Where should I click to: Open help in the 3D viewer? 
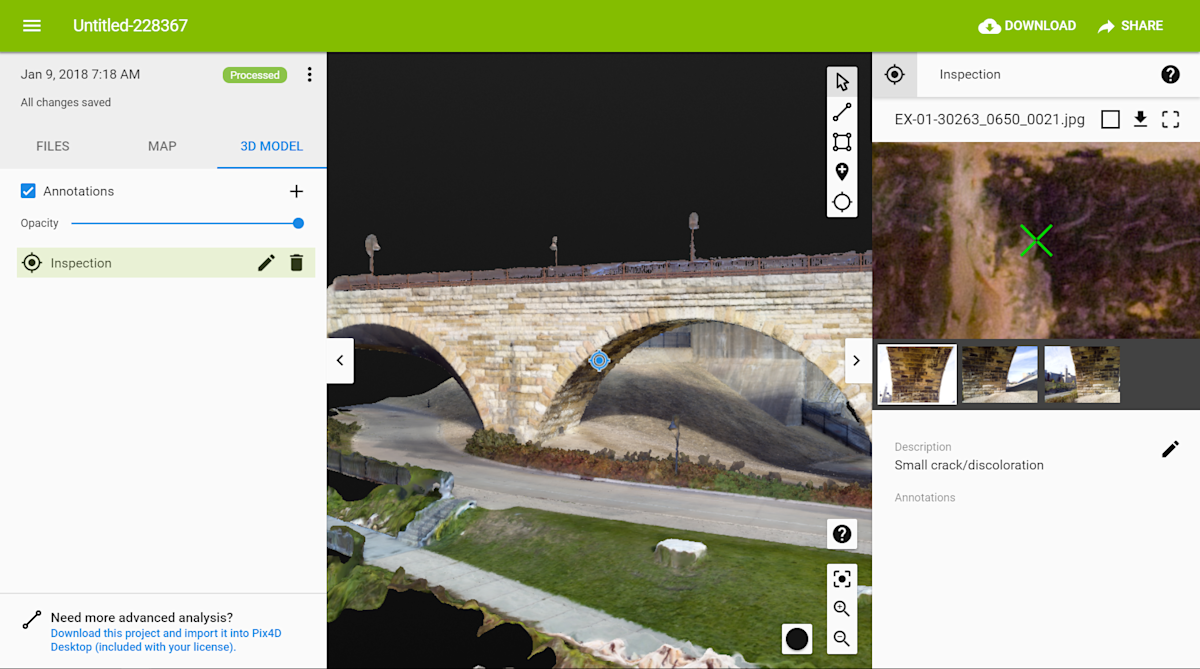coord(841,533)
